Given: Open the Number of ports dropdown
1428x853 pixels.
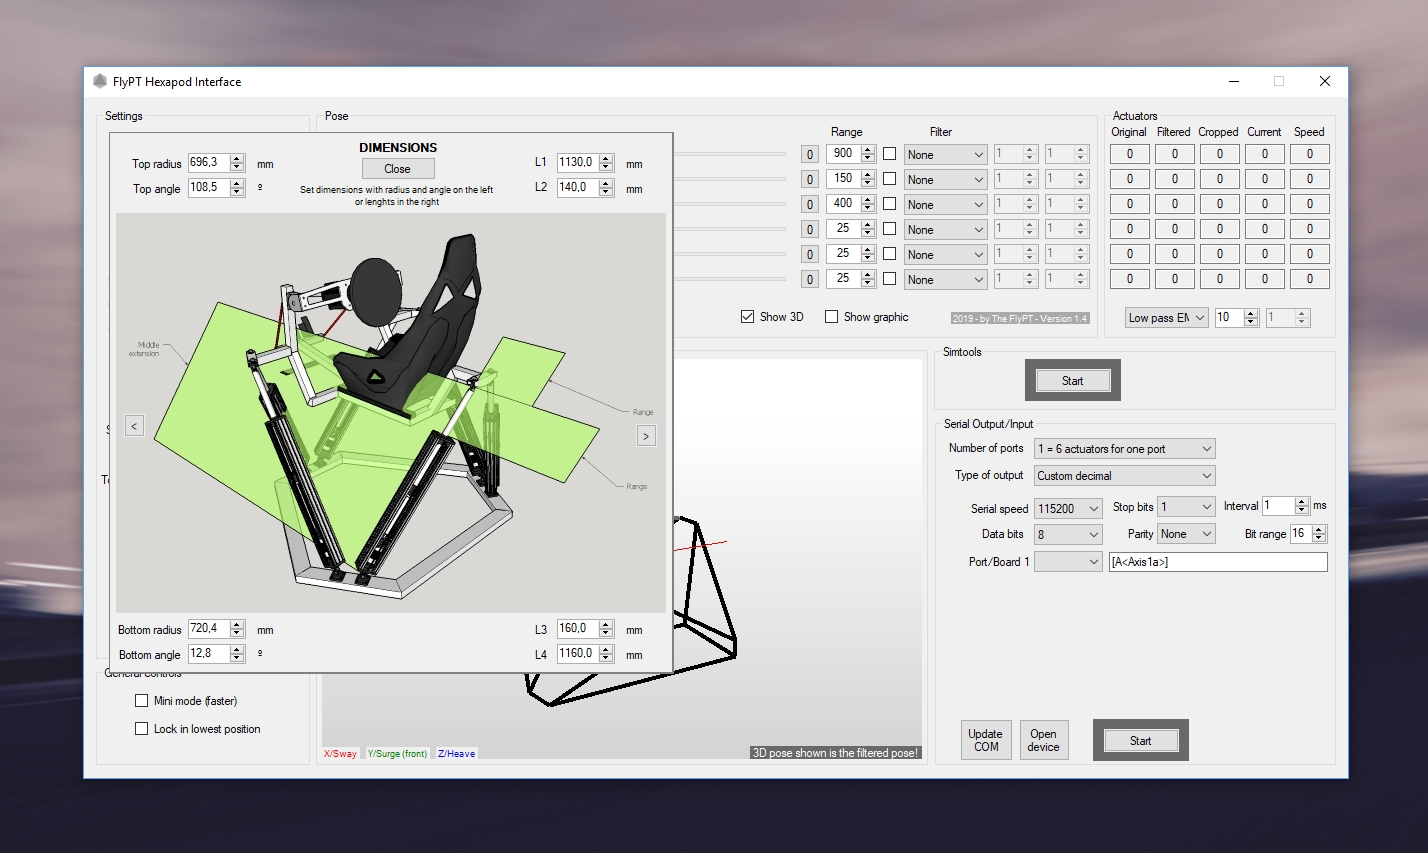Looking at the screenshot, I should click(1124, 449).
